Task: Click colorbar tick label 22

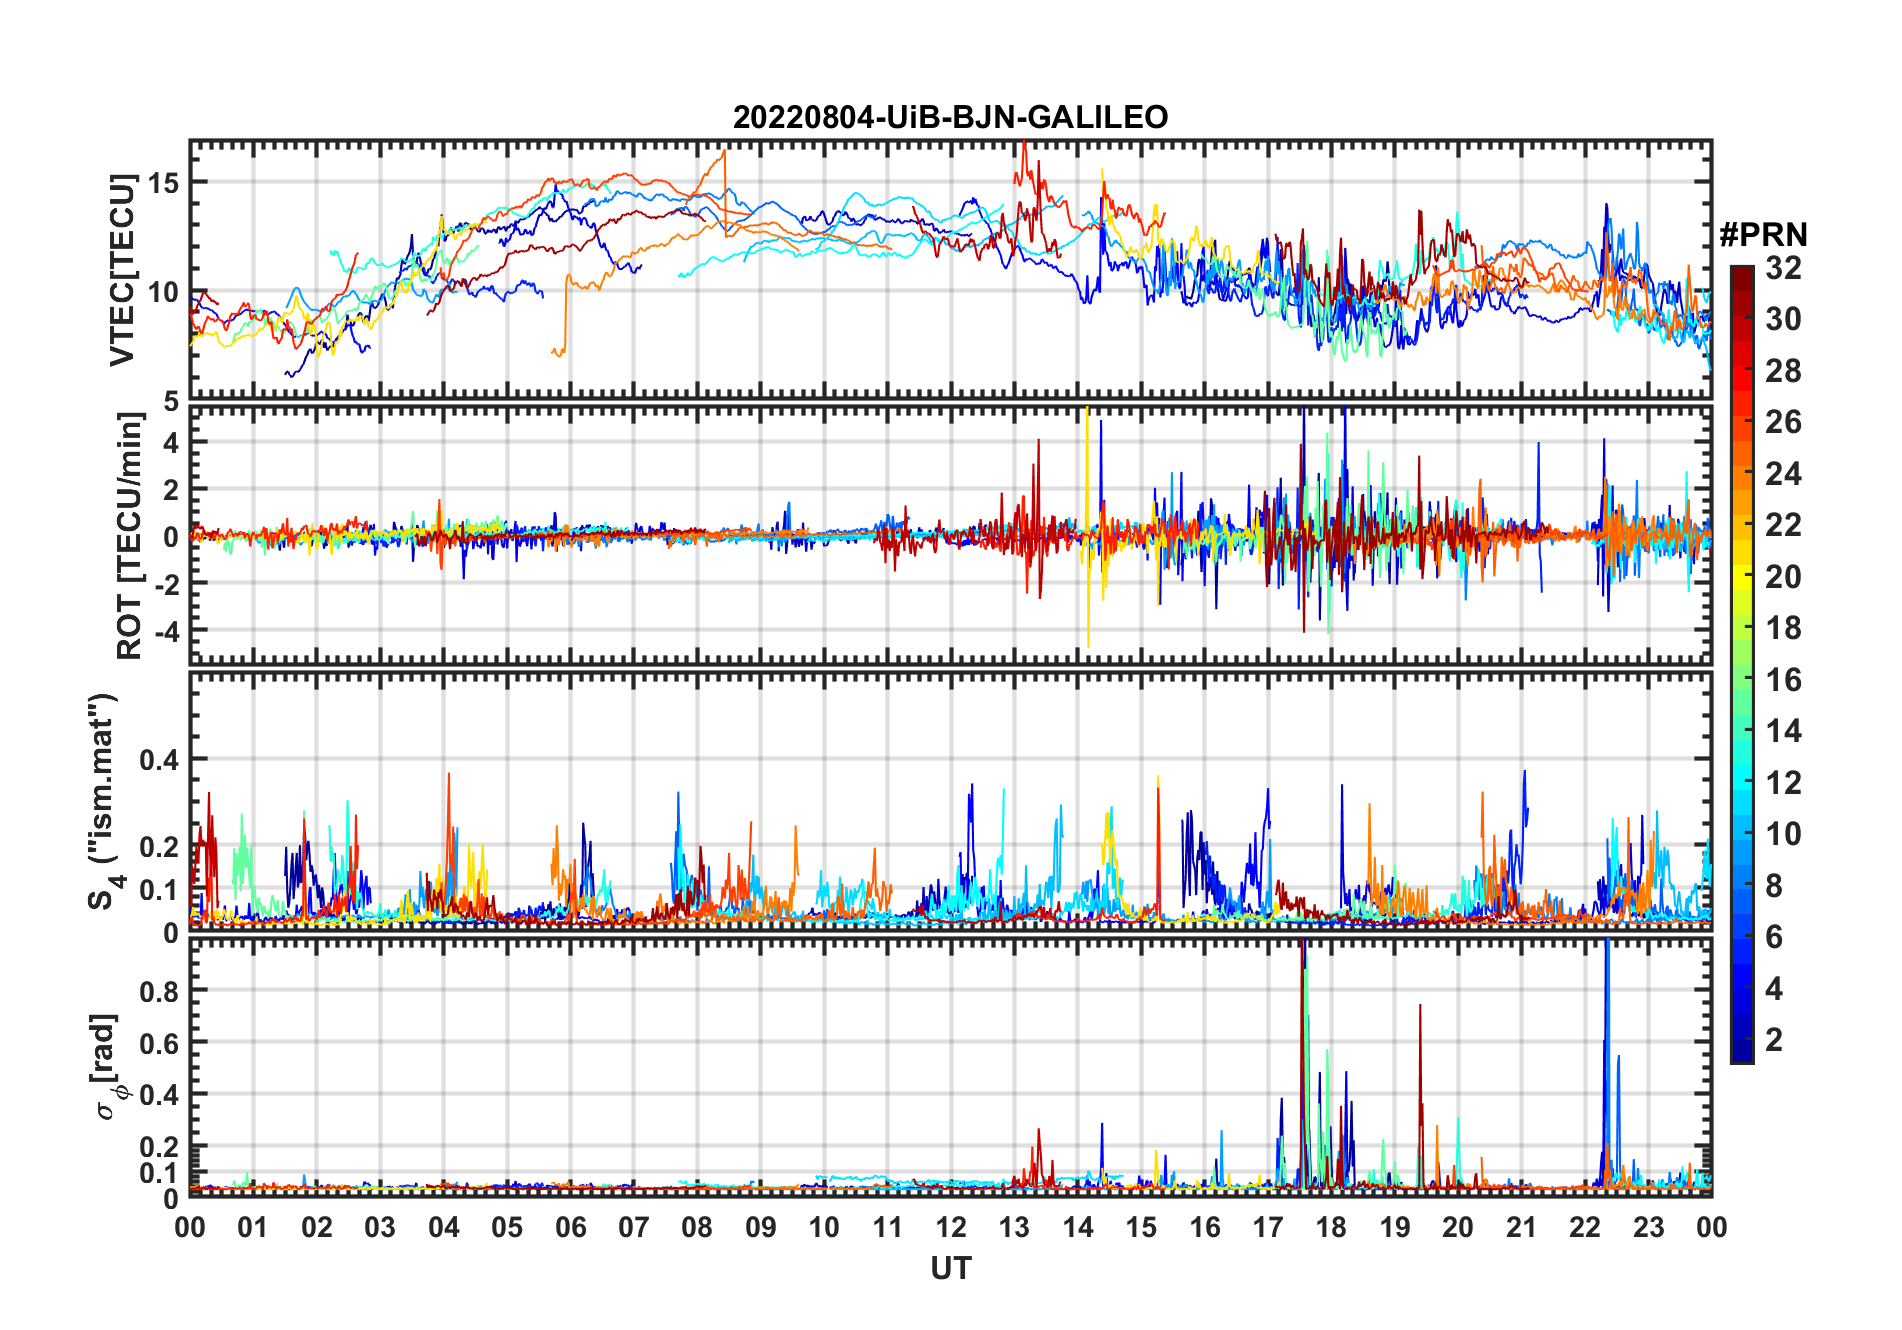Action: [x=1783, y=525]
